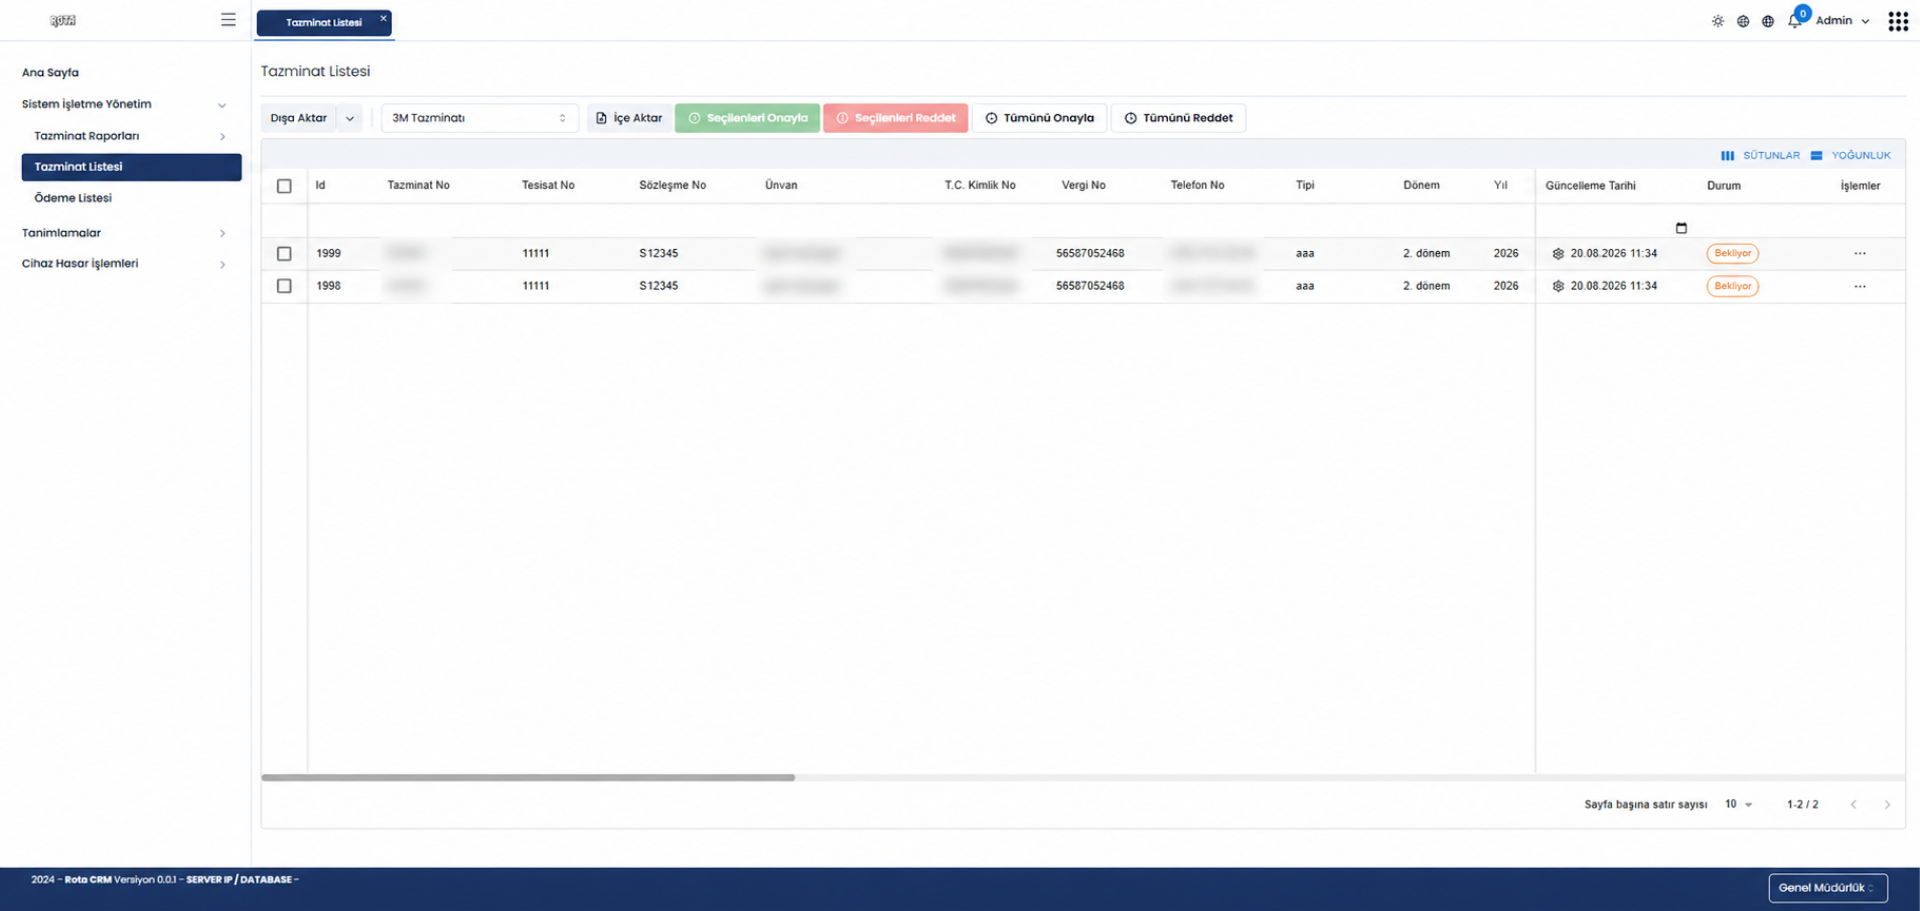1920x911 pixels.
Task: Click Tümünü Reddet button
Action: point(1178,118)
